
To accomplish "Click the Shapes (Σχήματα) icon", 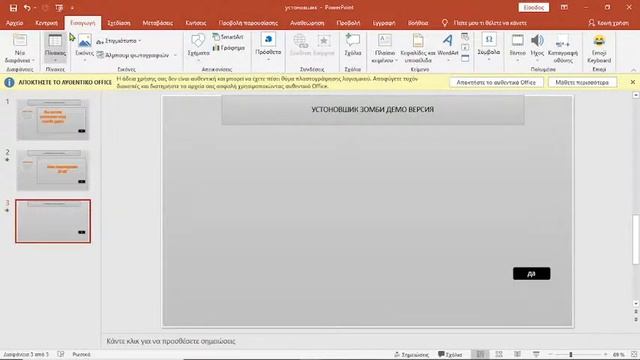I will click(x=198, y=40).
